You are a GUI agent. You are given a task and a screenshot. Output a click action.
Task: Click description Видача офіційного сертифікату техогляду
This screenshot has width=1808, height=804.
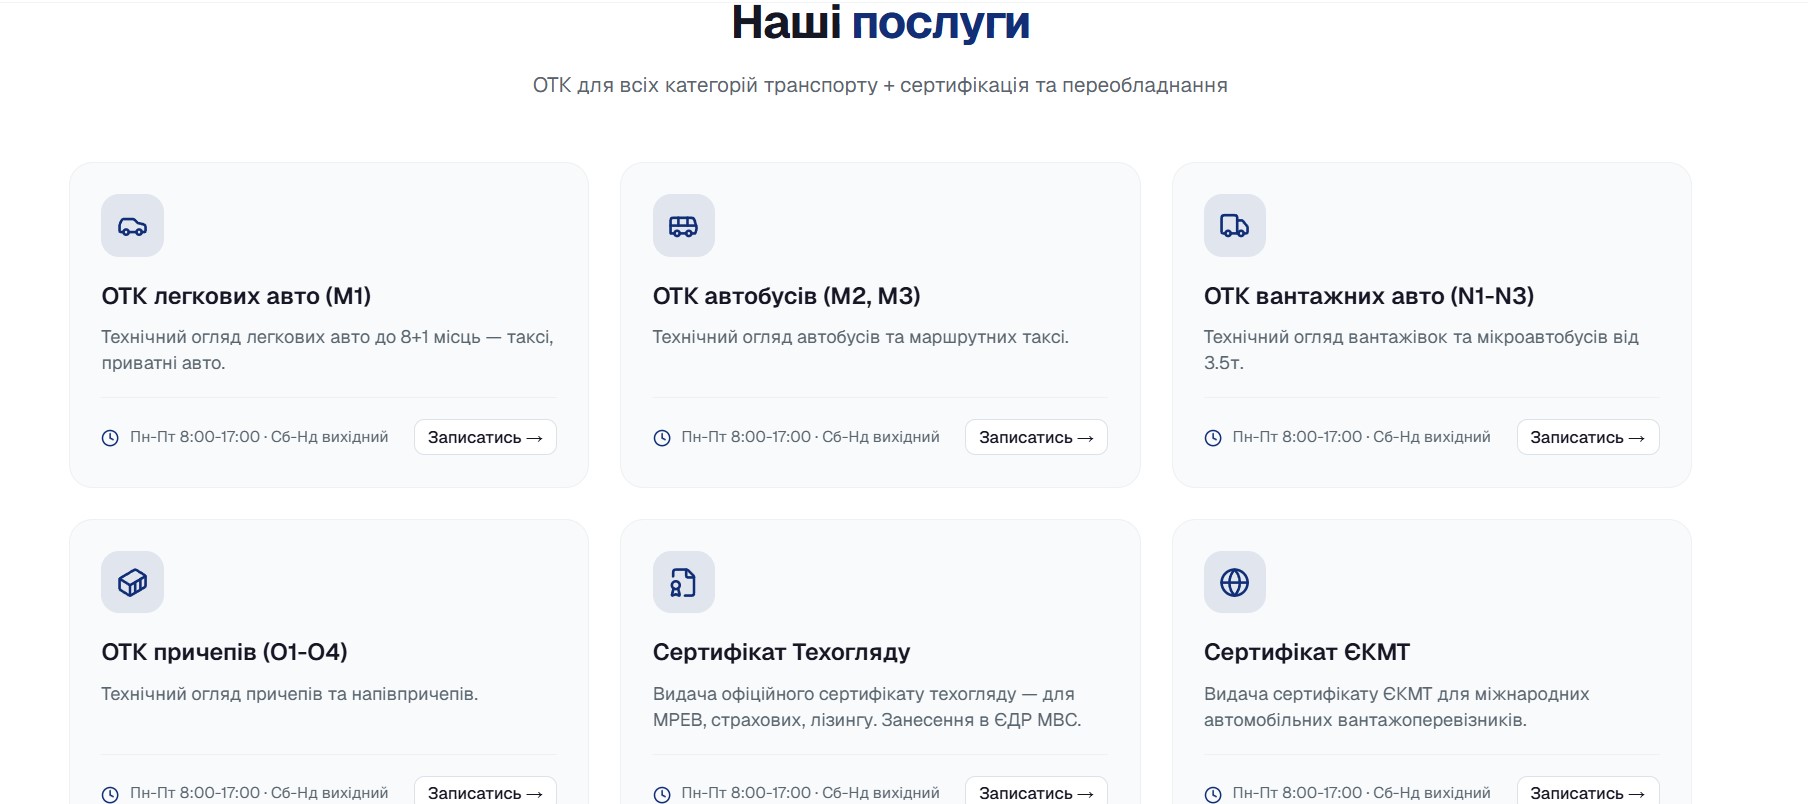[867, 707]
